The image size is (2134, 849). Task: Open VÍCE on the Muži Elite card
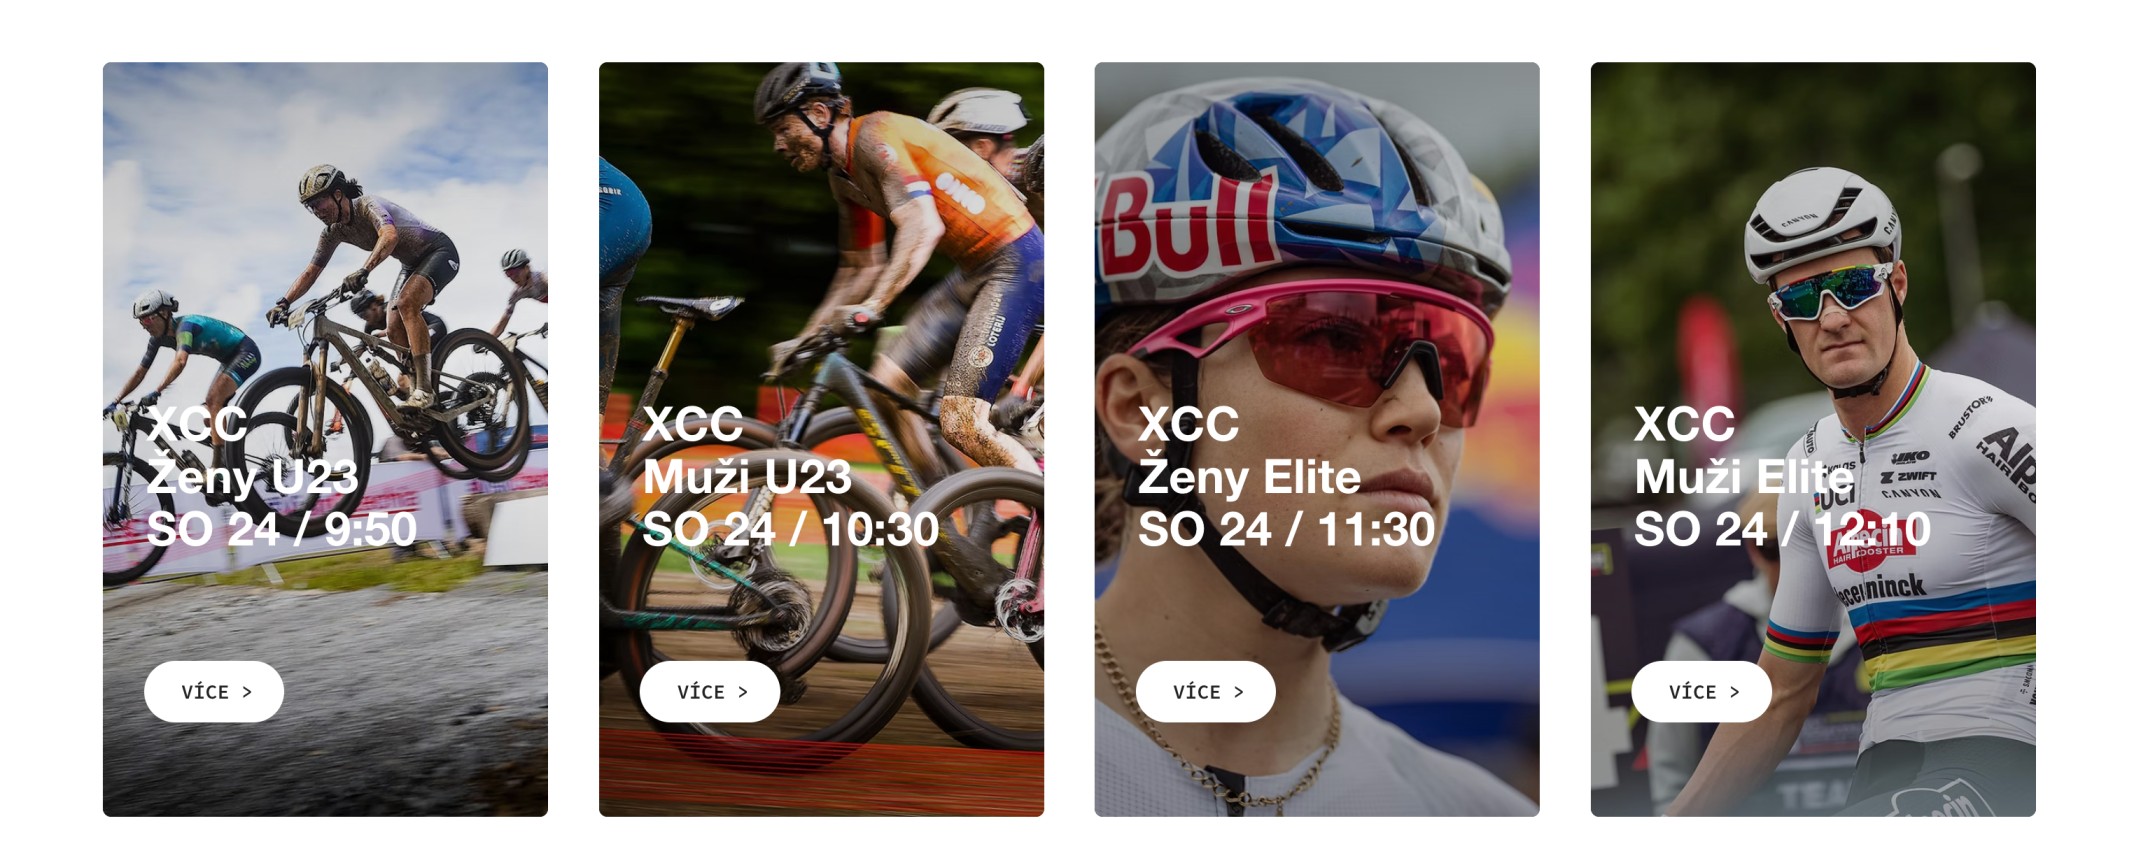click(x=1702, y=691)
